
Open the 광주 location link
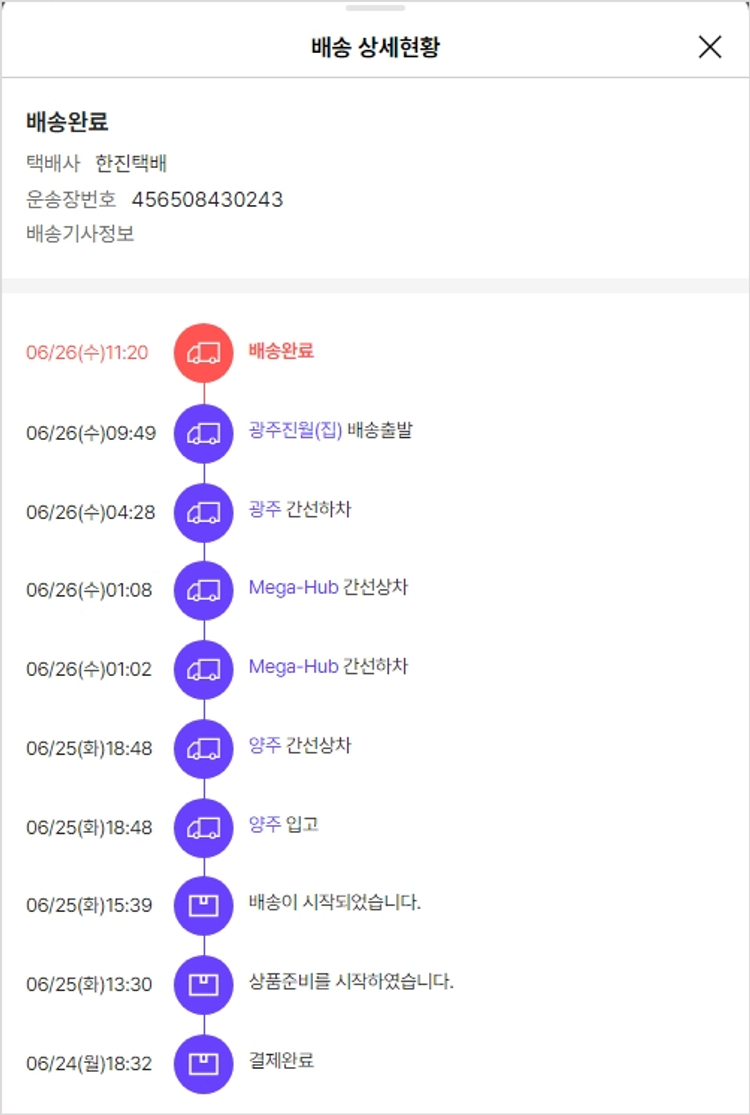(x=265, y=510)
